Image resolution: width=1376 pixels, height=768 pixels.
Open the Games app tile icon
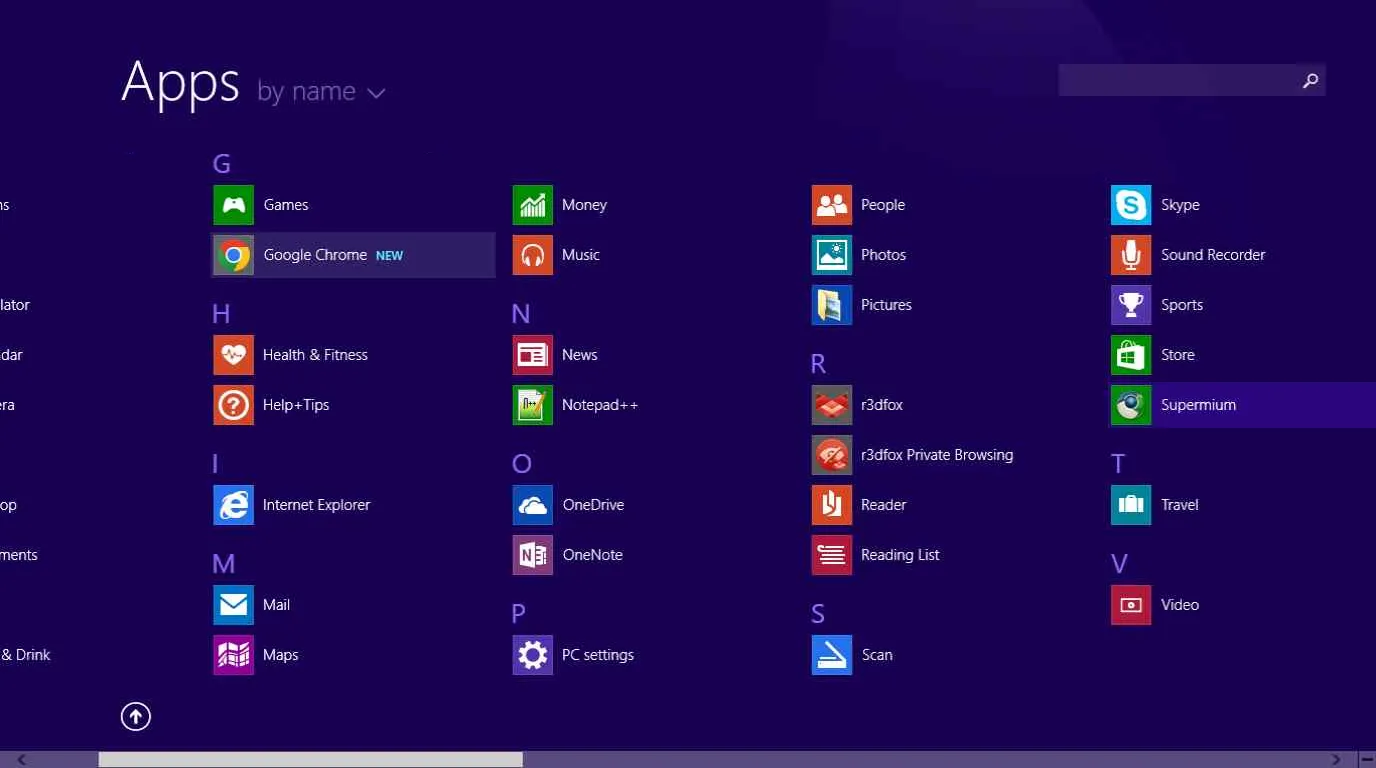click(x=234, y=205)
